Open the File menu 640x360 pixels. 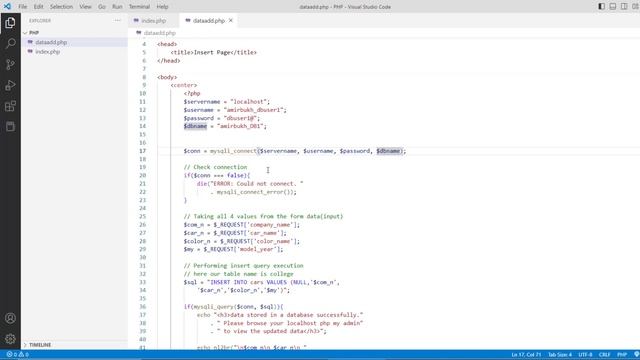[x=22, y=7]
